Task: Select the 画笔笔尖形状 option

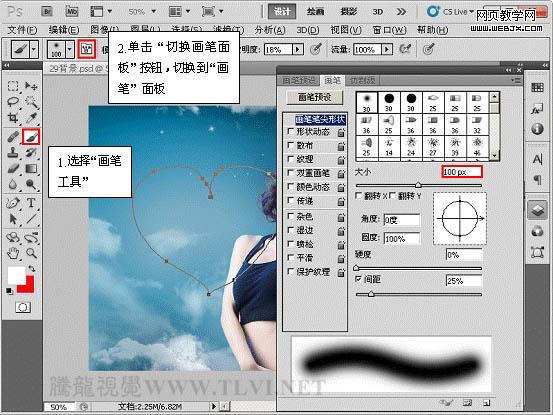Action: click(x=320, y=120)
